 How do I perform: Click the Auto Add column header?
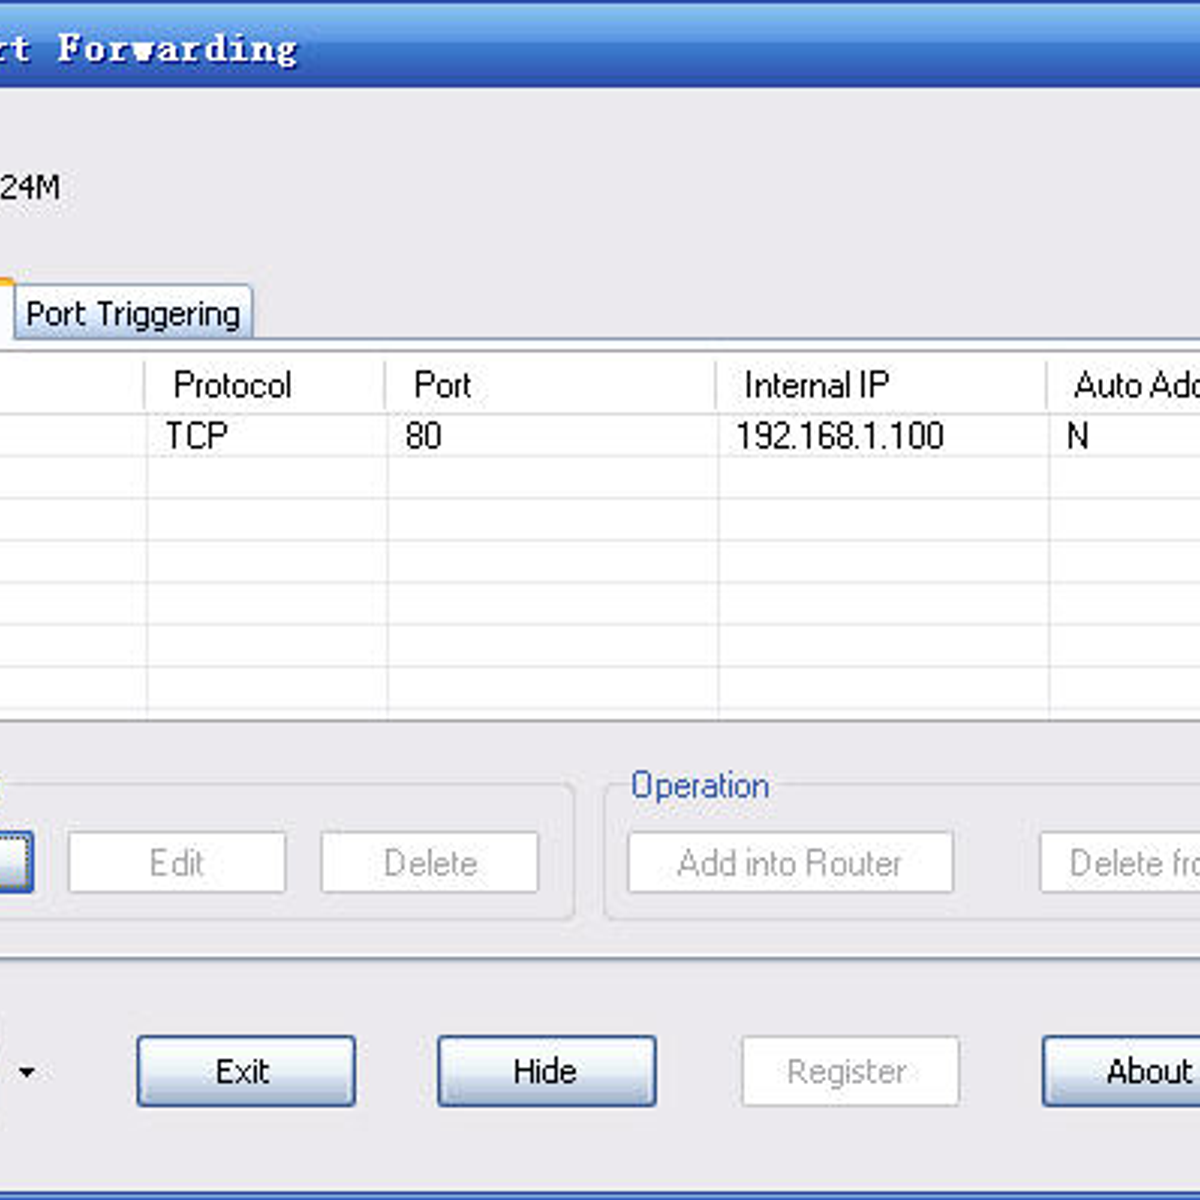coord(1130,385)
